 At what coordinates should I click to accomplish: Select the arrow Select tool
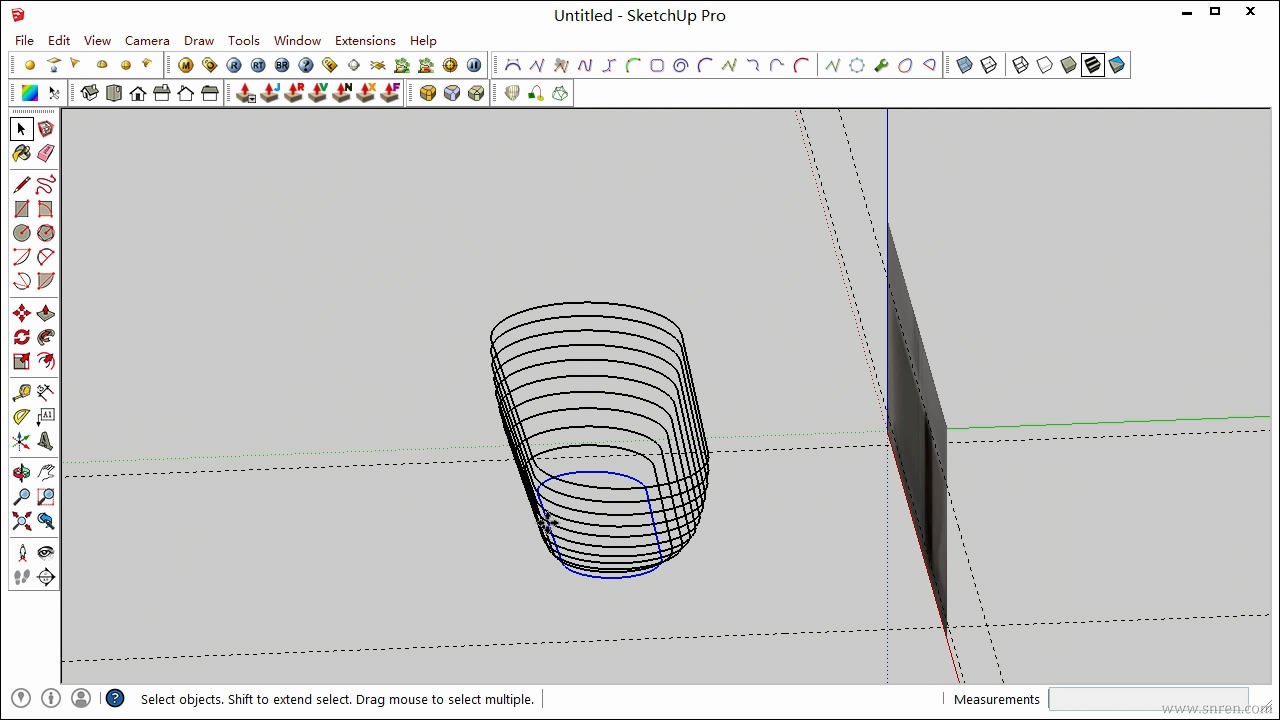21,129
